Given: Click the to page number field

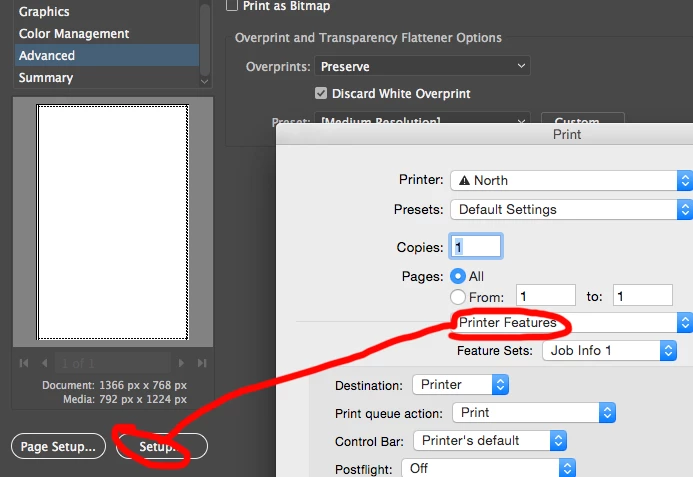Looking at the screenshot, I should click(x=643, y=295).
